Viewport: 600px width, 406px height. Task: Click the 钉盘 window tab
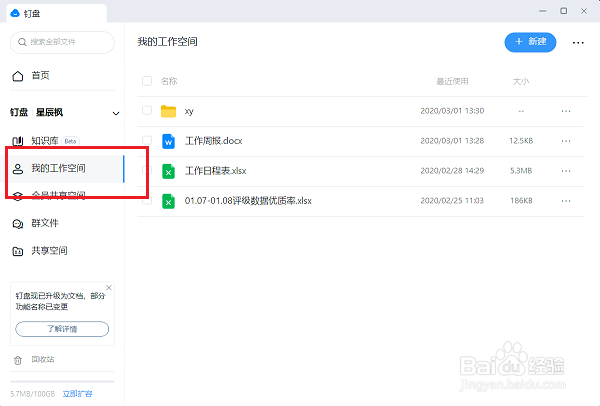point(57,14)
